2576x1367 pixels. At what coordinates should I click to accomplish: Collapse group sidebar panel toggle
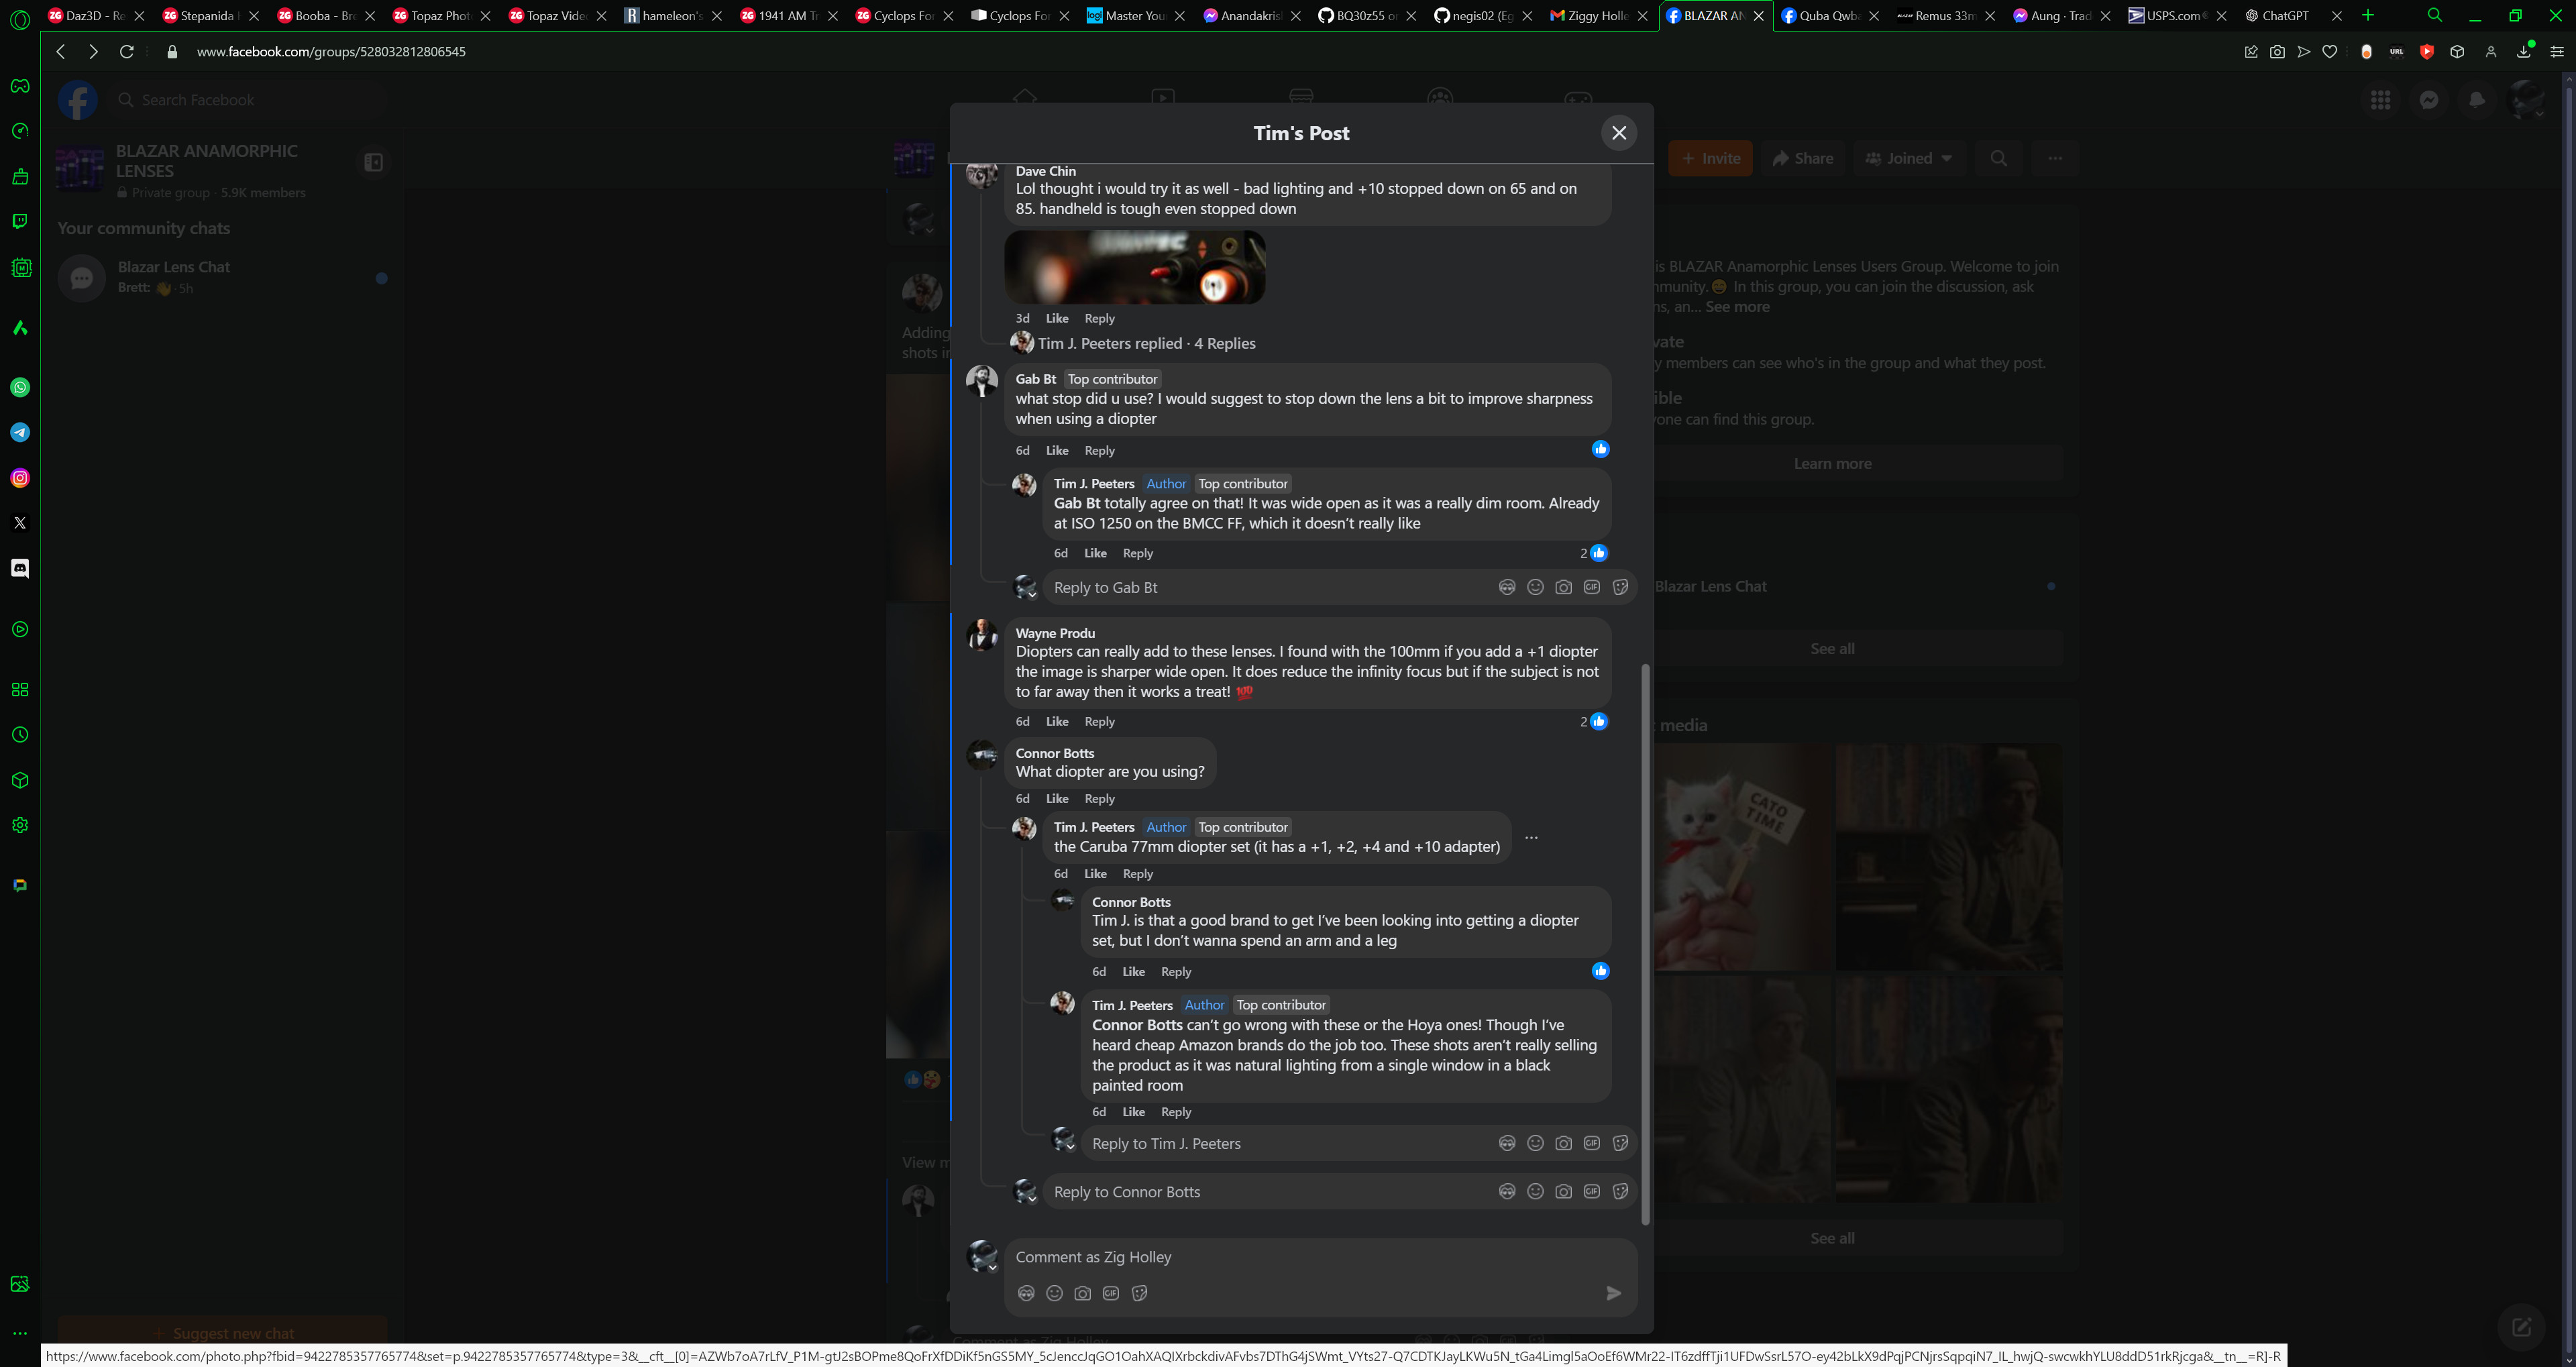(x=374, y=162)
